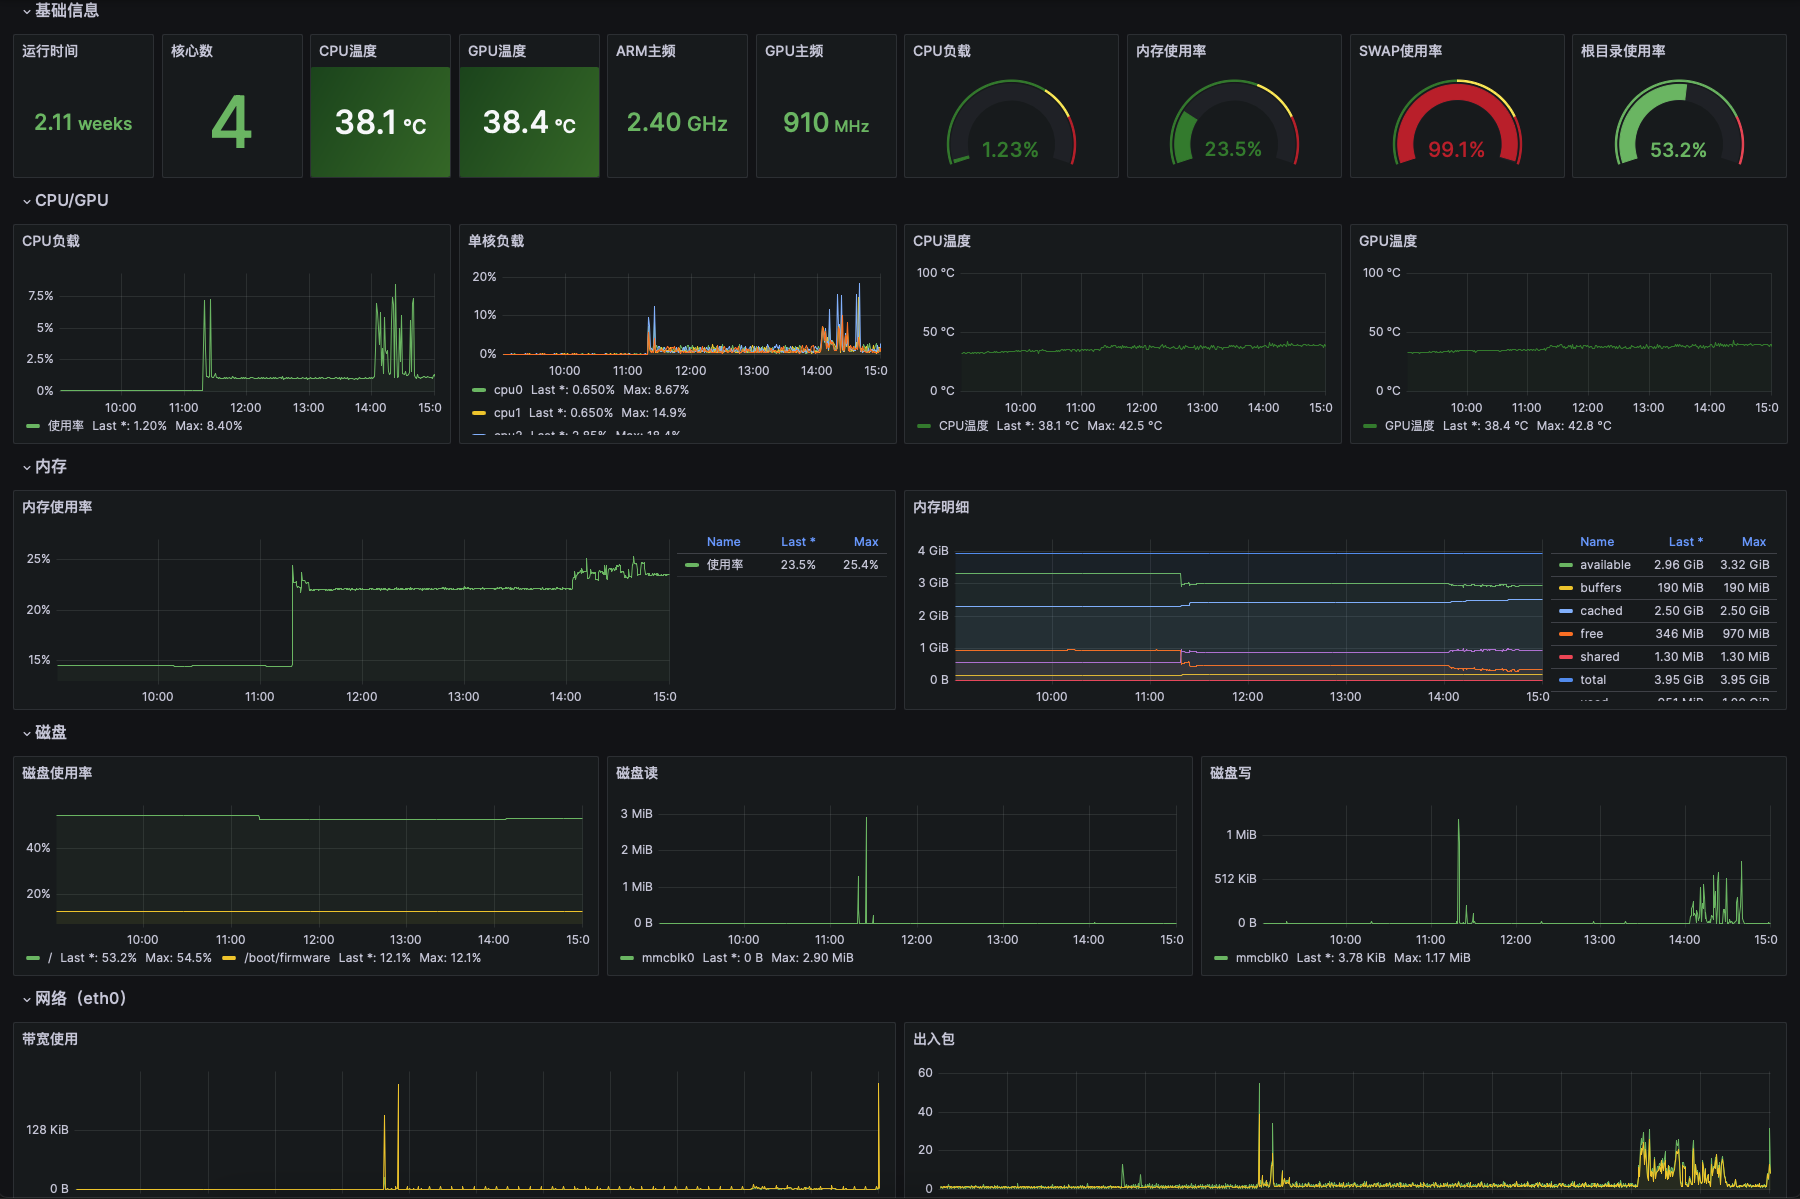Toggle the available memory series
The image size is (1800, 1199).
tap(1605, 565)
